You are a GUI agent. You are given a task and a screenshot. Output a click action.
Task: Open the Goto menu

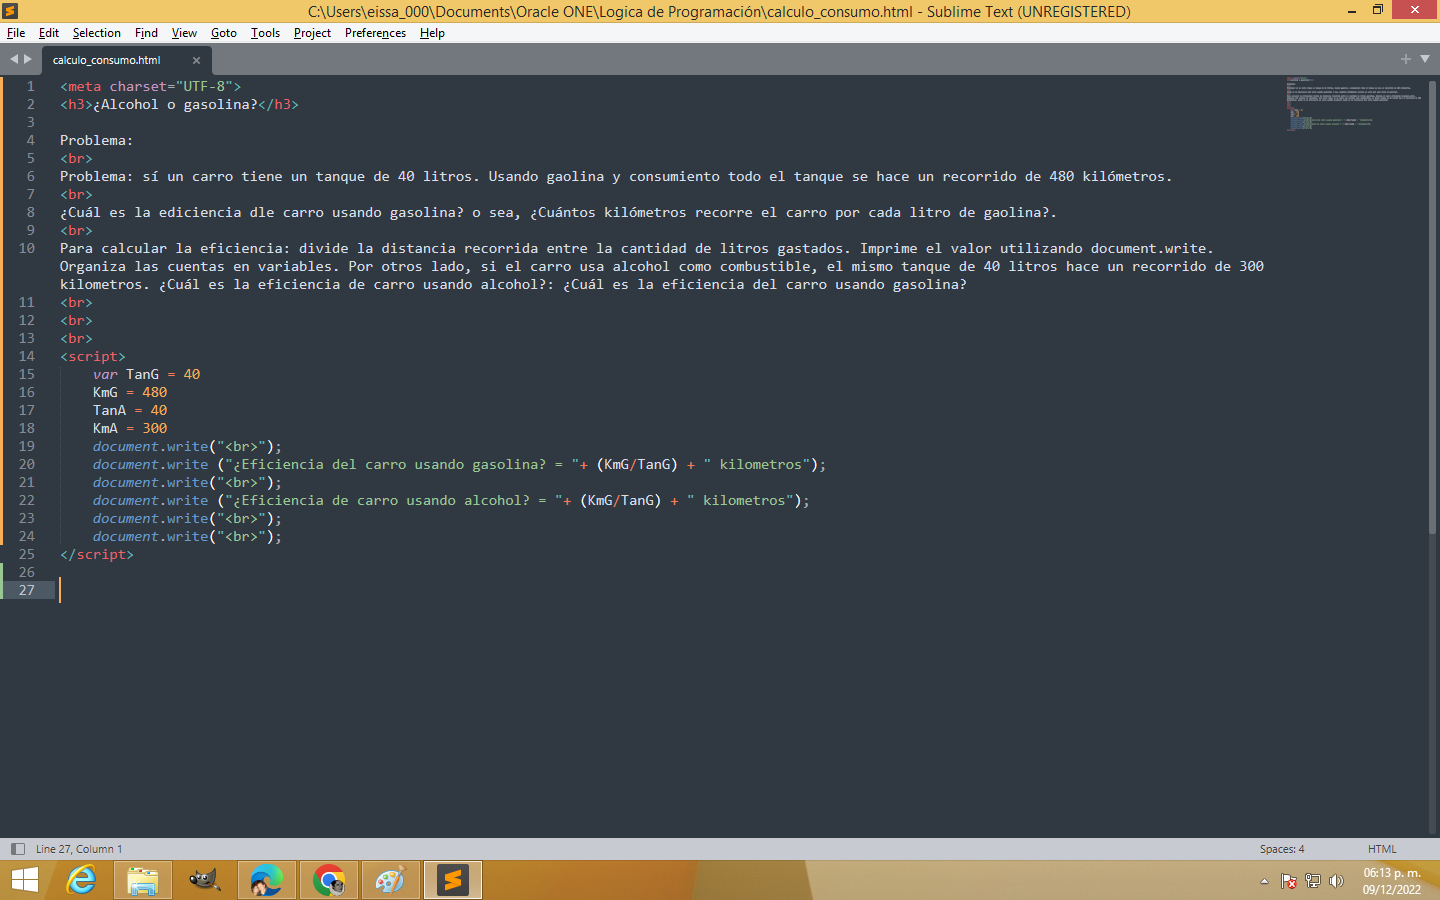point(224,33)
